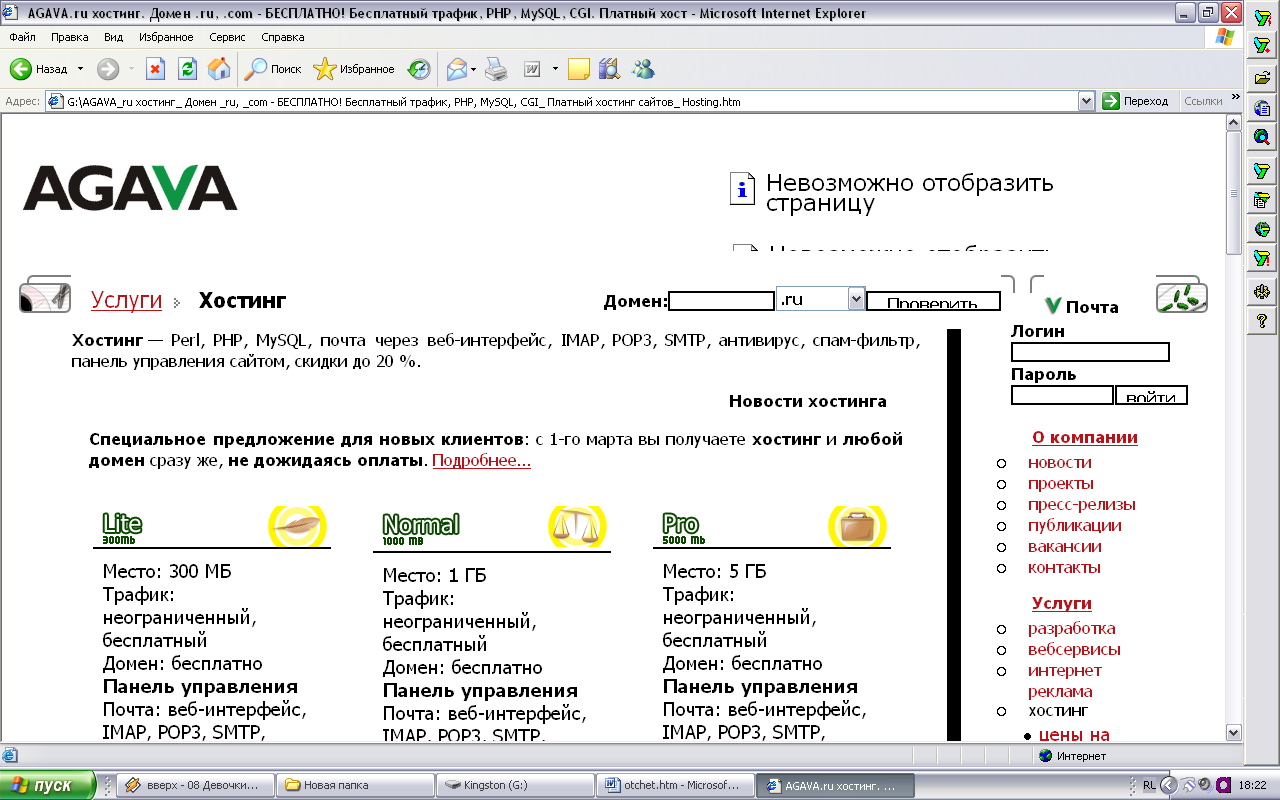Screen dimensions: 1280x800
Task: Open Услуги breadcrumb link beside Хостинг
Action: tap(126, 300)
